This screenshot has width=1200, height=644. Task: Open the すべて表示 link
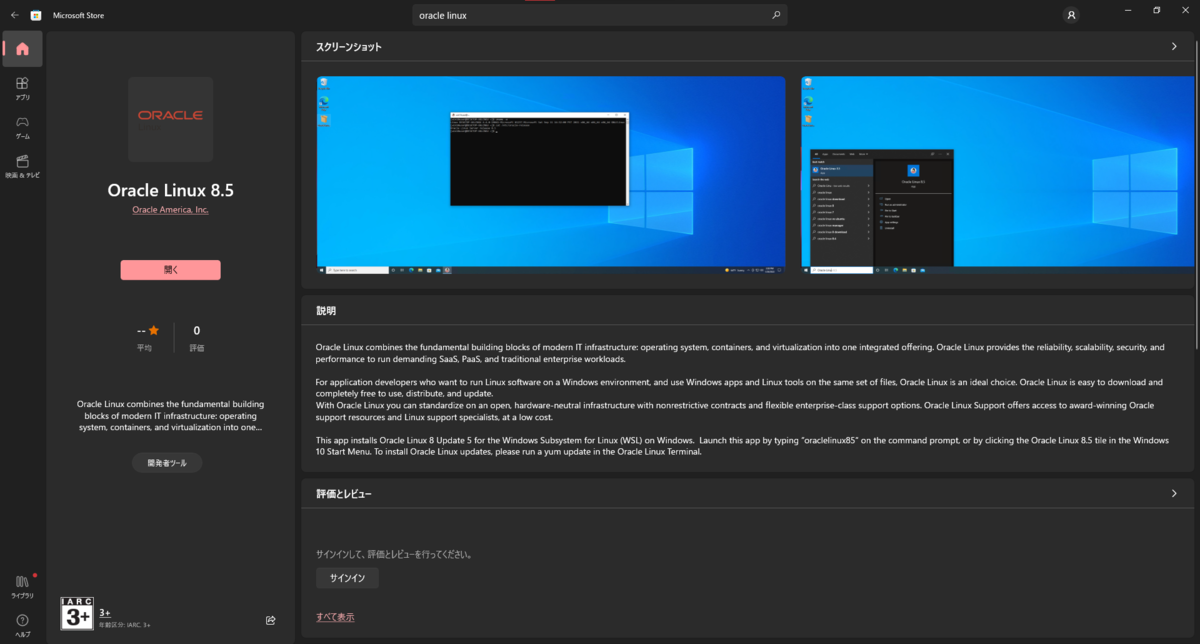click(335, 617)
